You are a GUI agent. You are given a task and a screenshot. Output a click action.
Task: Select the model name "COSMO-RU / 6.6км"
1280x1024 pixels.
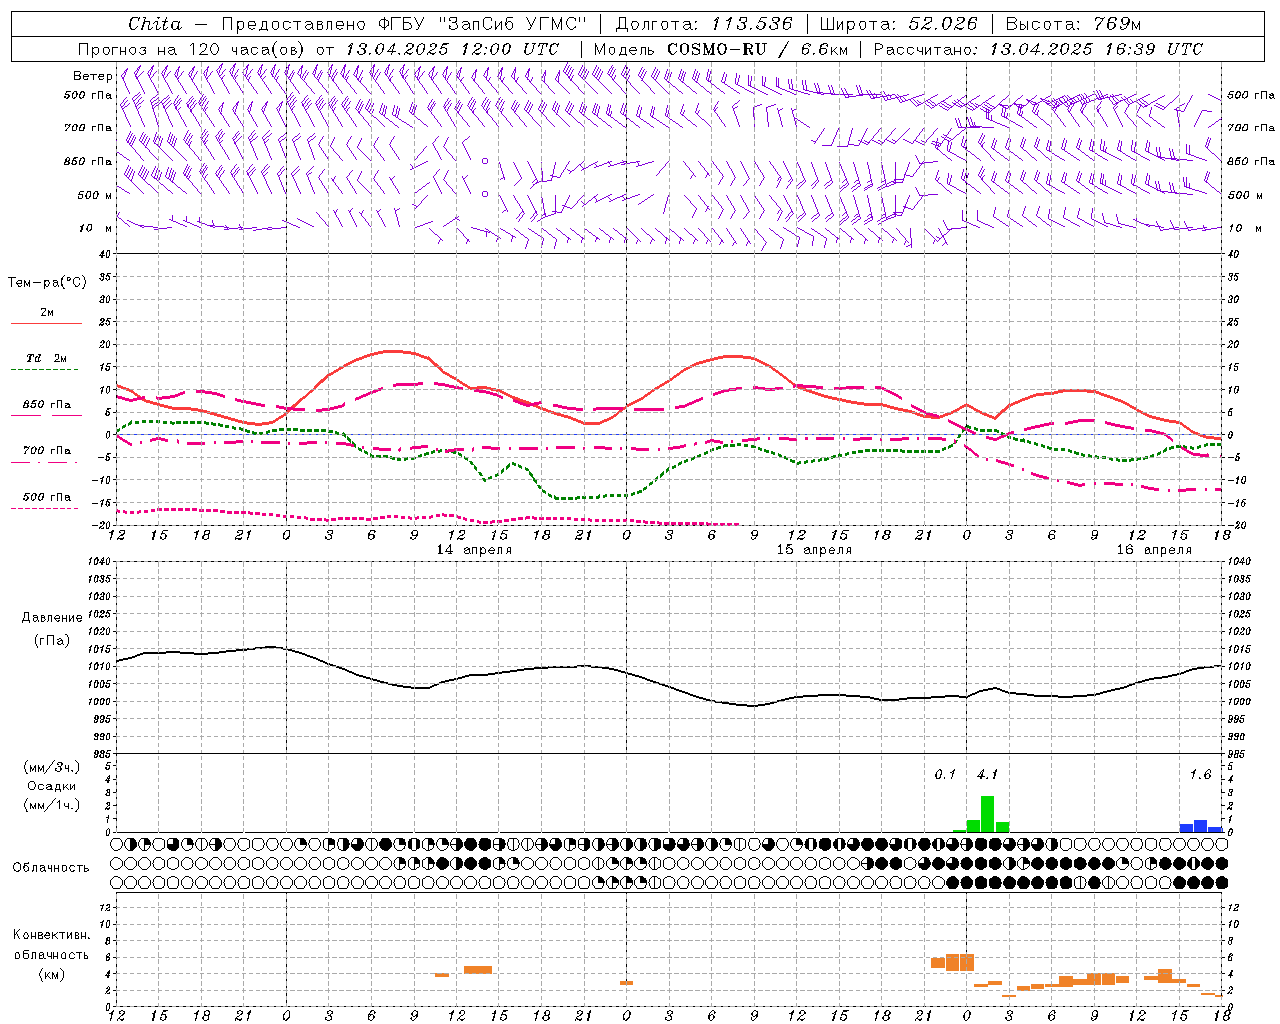click(x=757, y=49)
